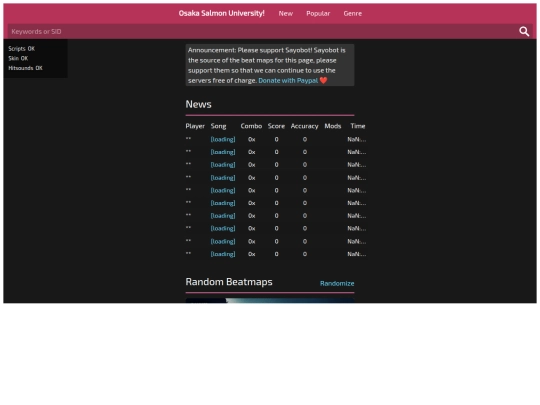
Task: Click the Skin OK status text
Action: point(18,58)
